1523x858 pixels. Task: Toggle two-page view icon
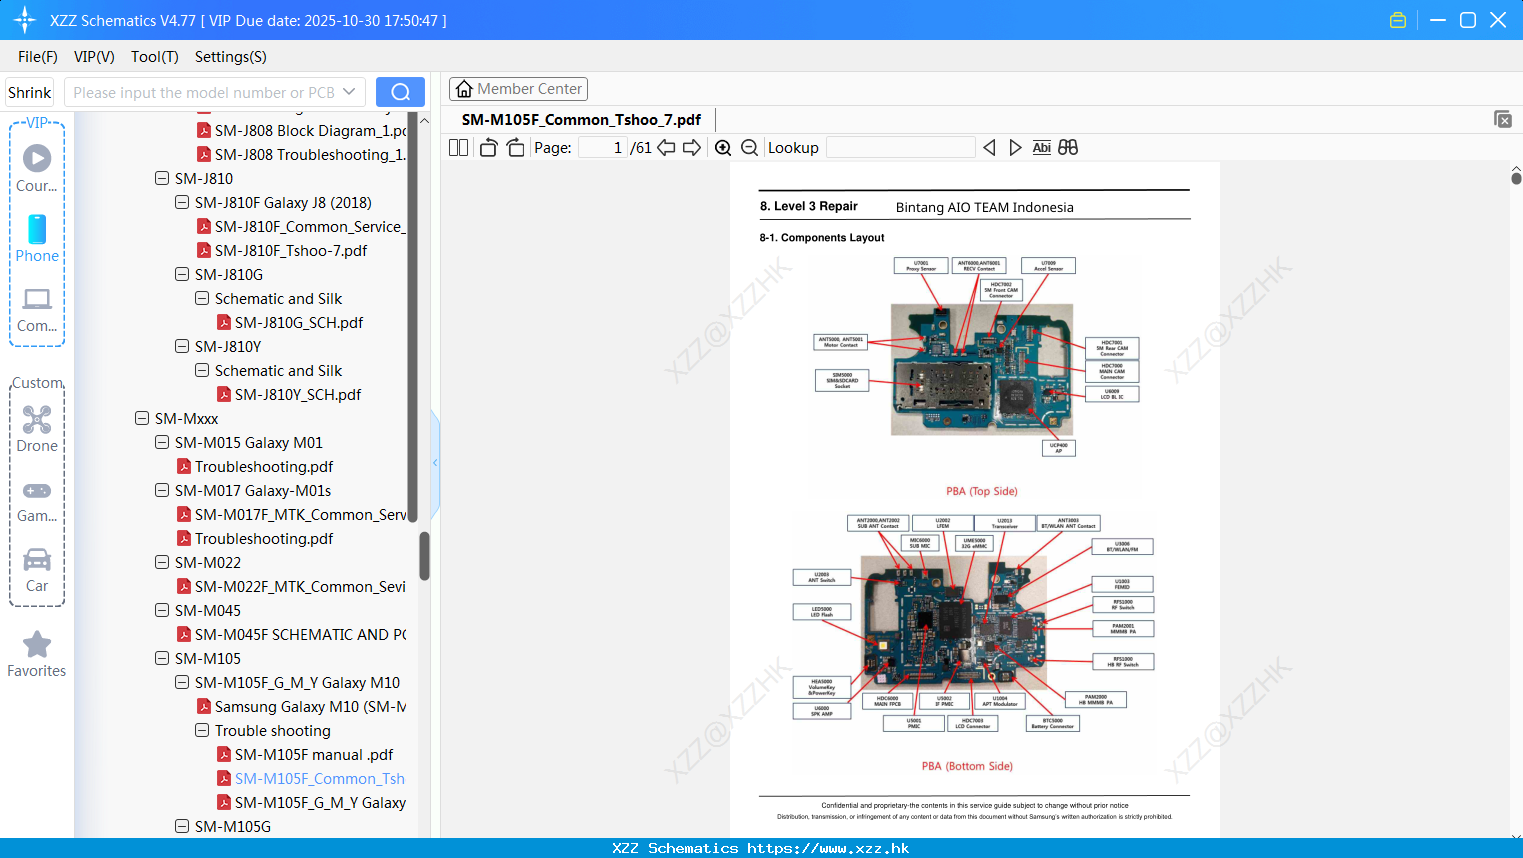coord(458,147)
